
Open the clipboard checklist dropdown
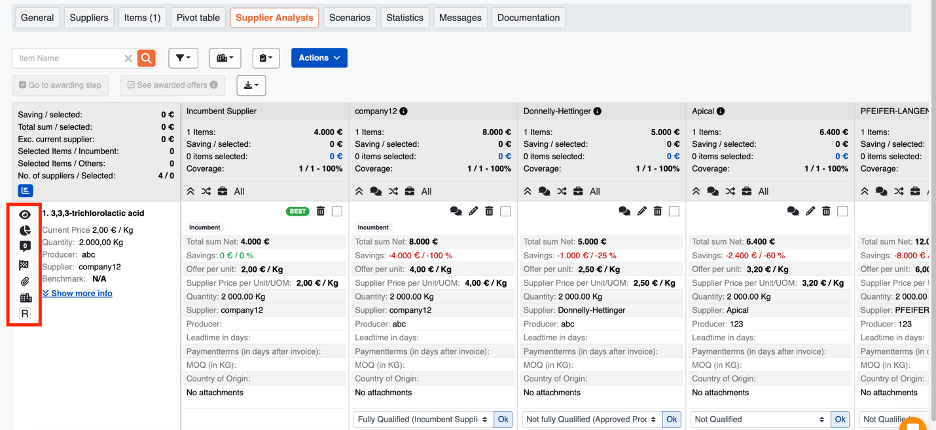coord(266,58)
